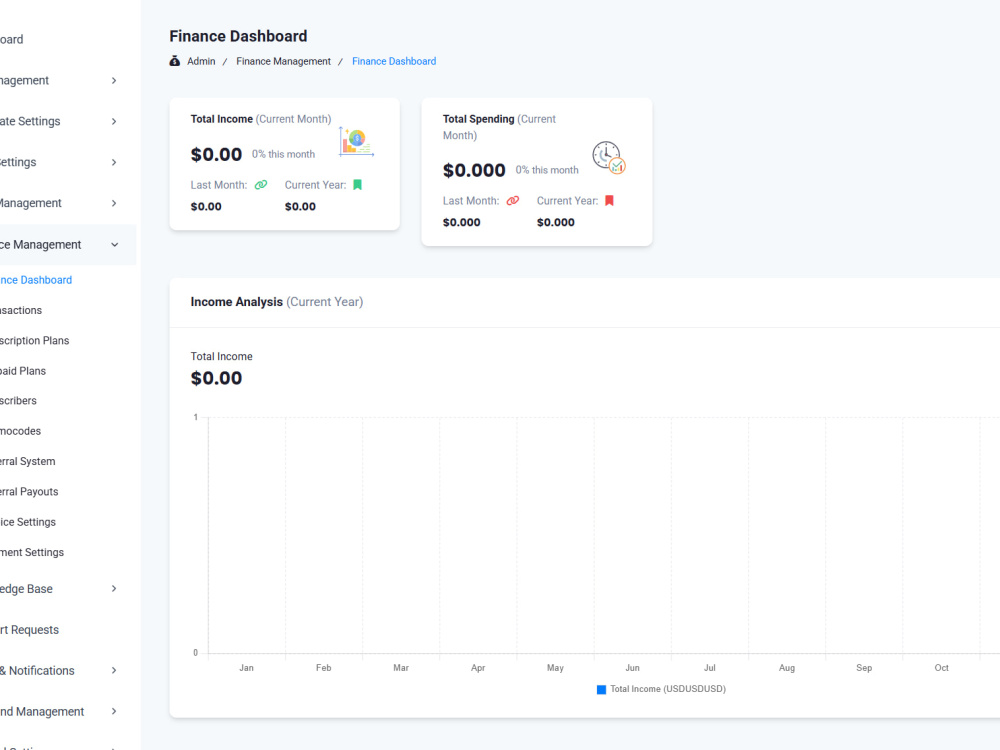Open the Subscribers sidebar item
This screenshot has width=1000, height=750.
click(18, 401)
